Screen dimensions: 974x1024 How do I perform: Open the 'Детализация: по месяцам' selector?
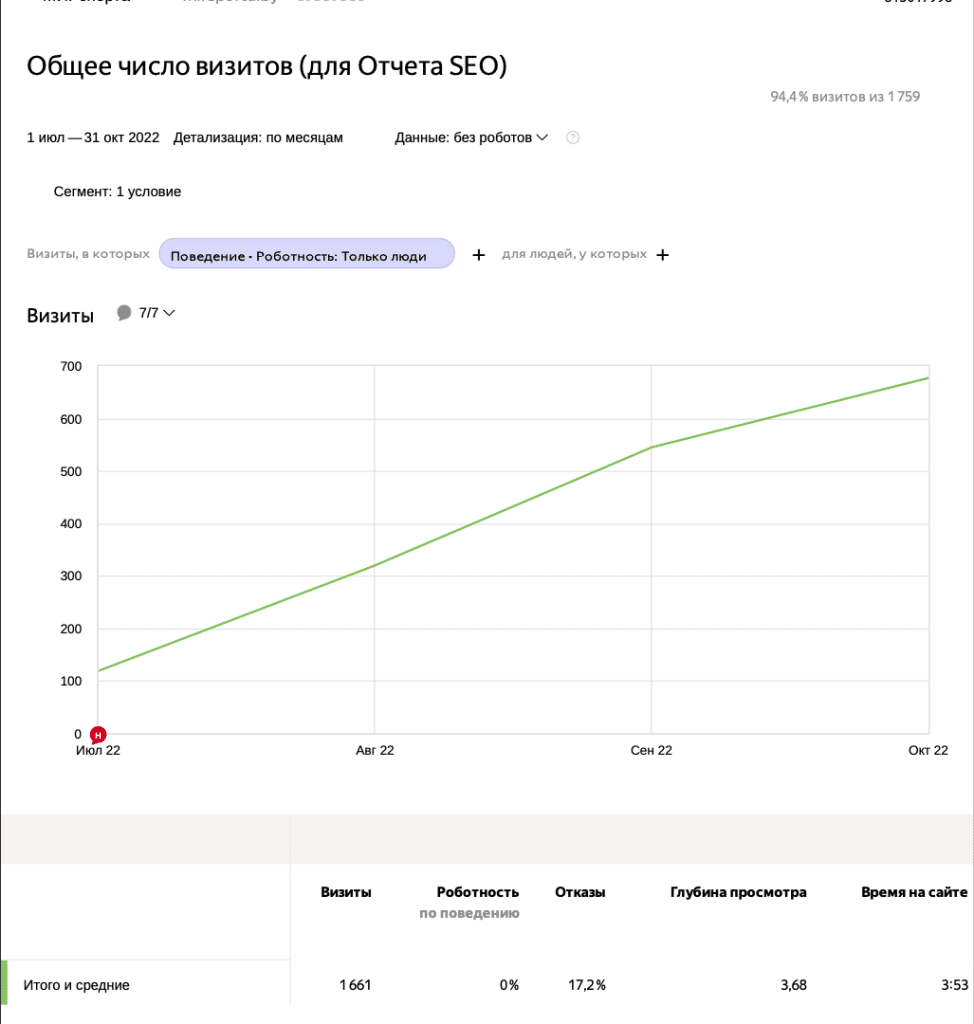[x=258, y=138]
